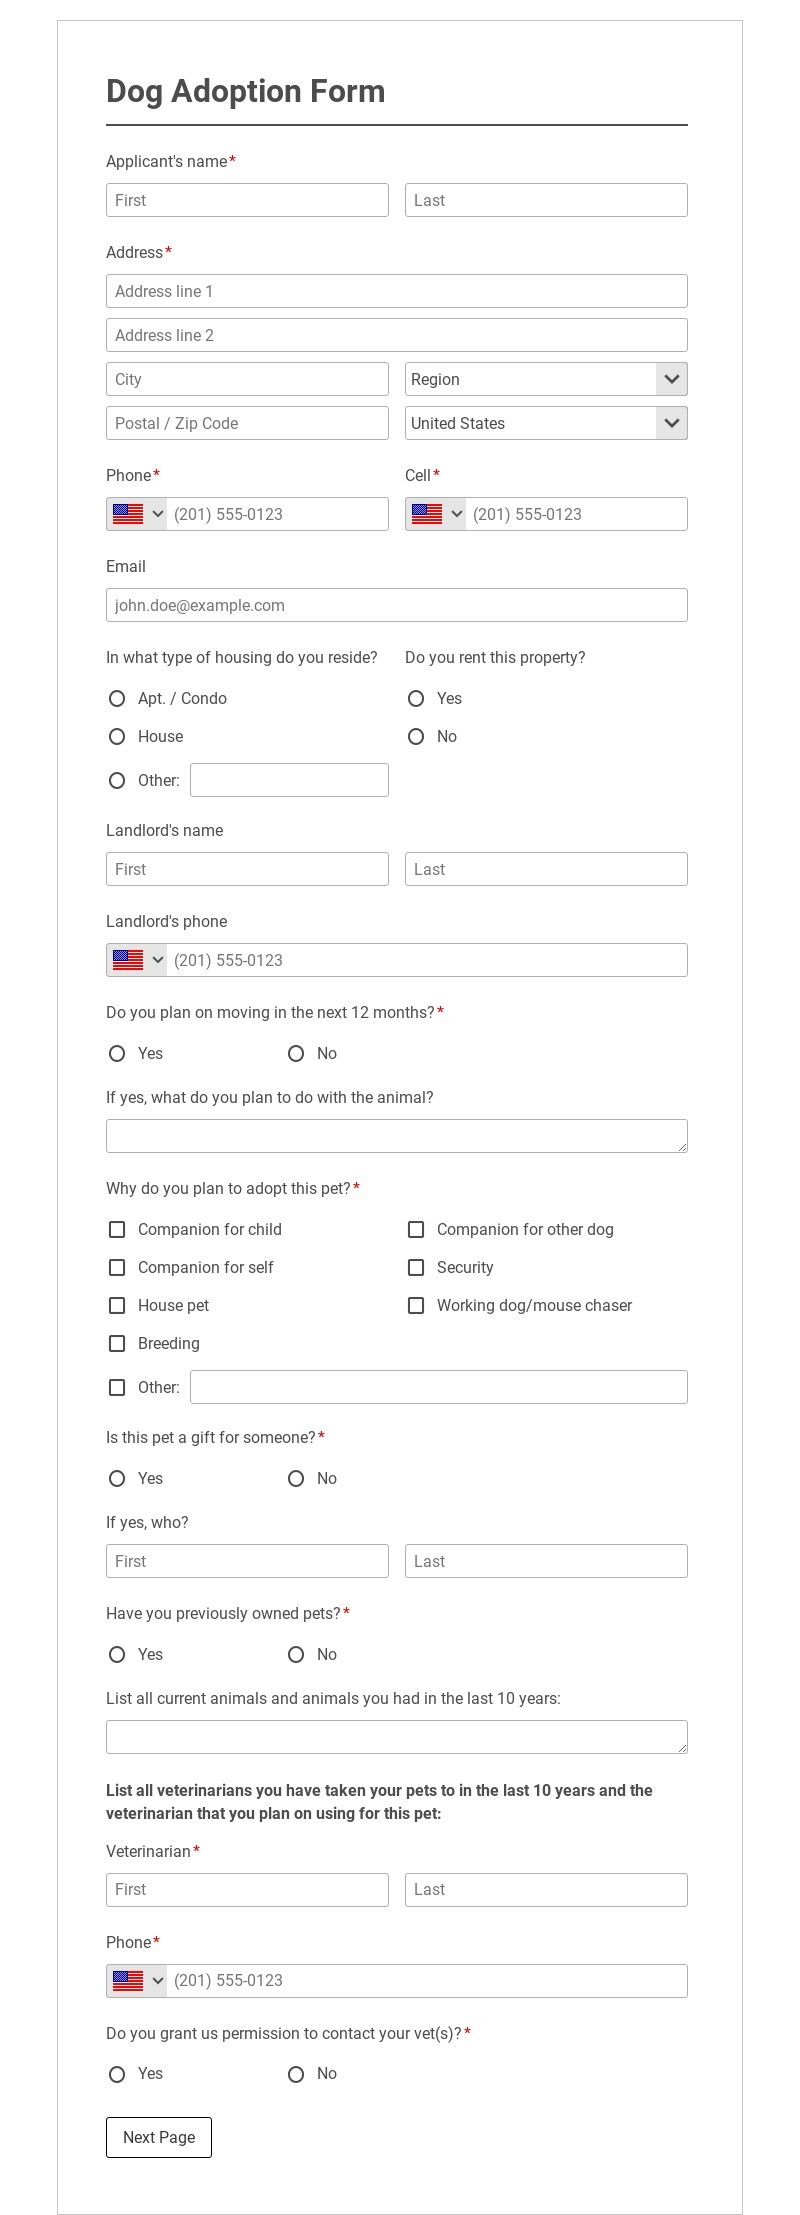Open country flag selector for Phone field
Screen dimensions: 800x2215
tap(137, 514)
